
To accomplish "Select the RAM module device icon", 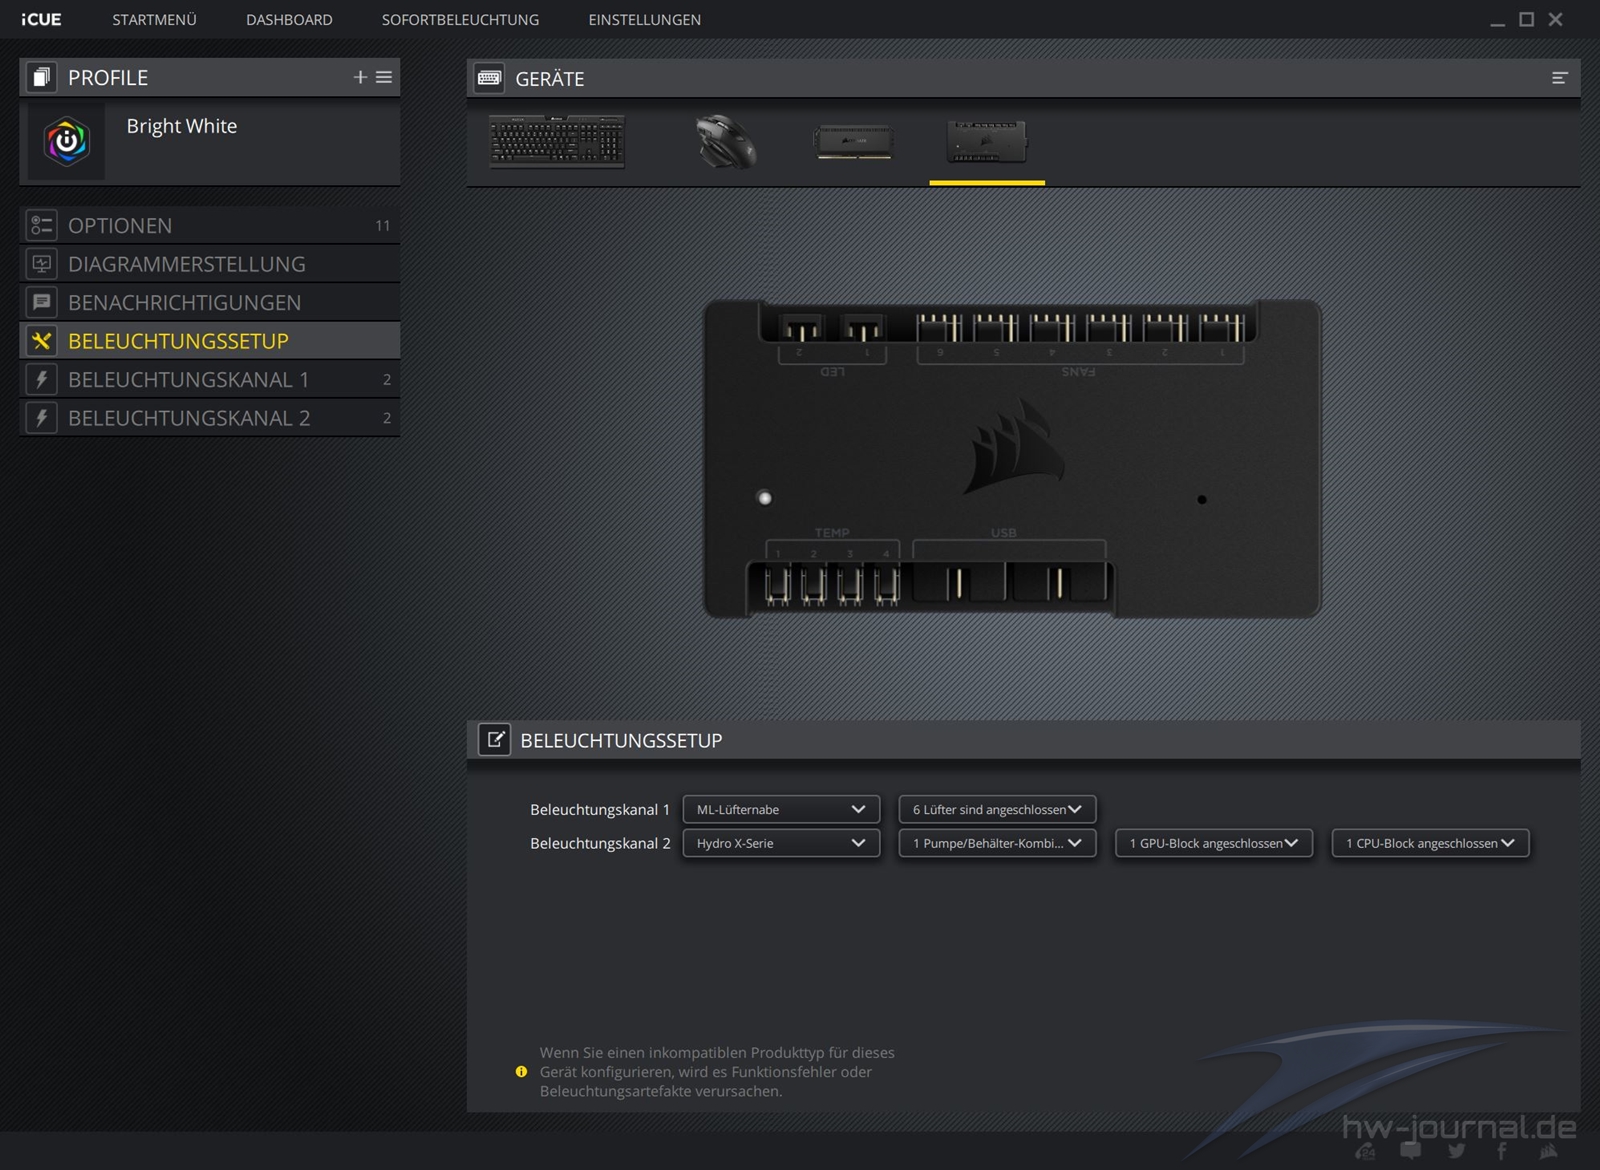I will click(x=853, y=141).
